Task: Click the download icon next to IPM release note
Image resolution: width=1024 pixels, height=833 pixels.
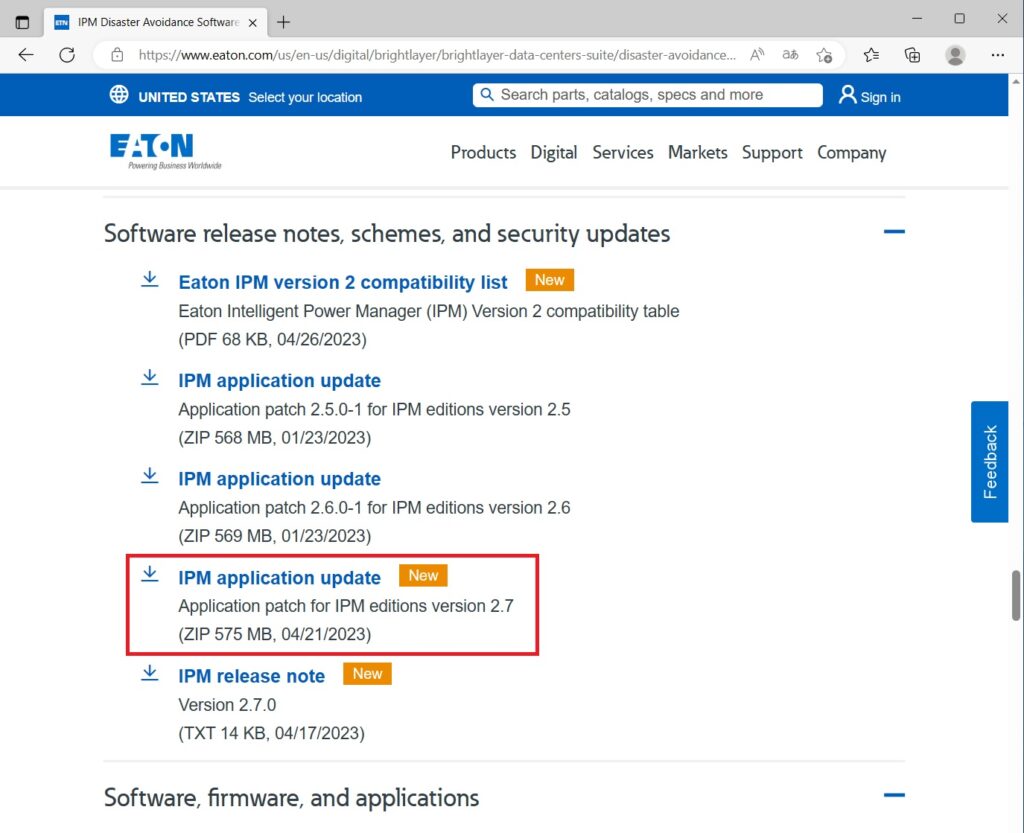Action: point(149,673)
